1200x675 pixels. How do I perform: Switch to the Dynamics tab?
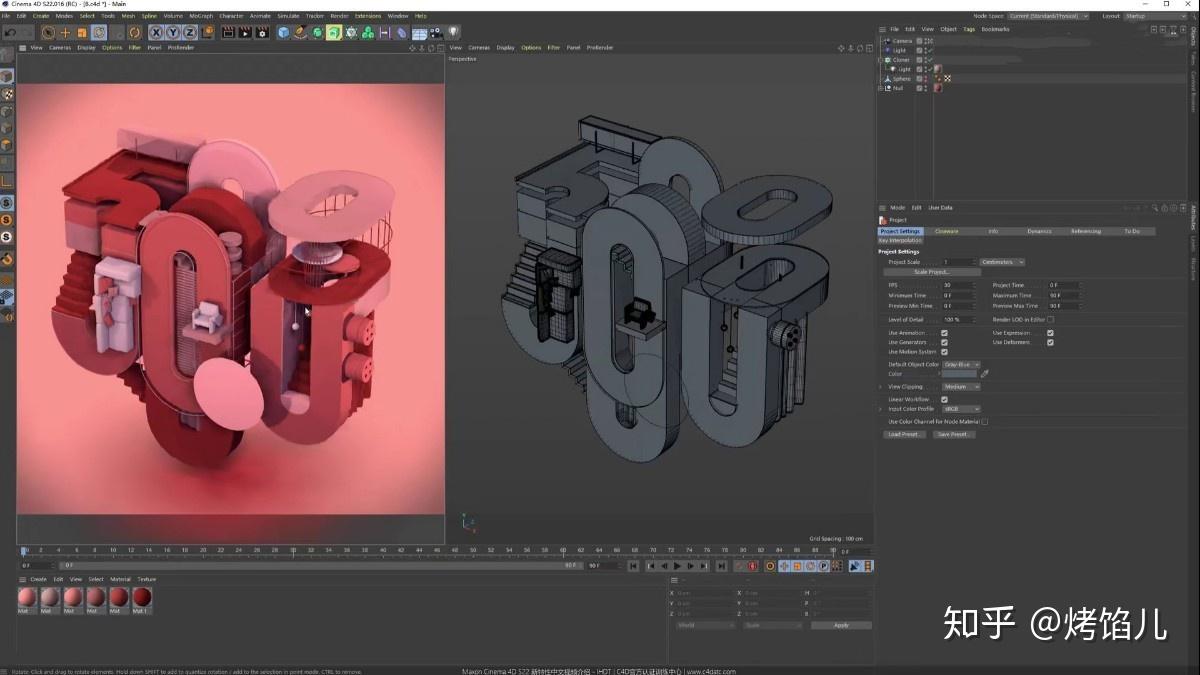(1039, 231)
